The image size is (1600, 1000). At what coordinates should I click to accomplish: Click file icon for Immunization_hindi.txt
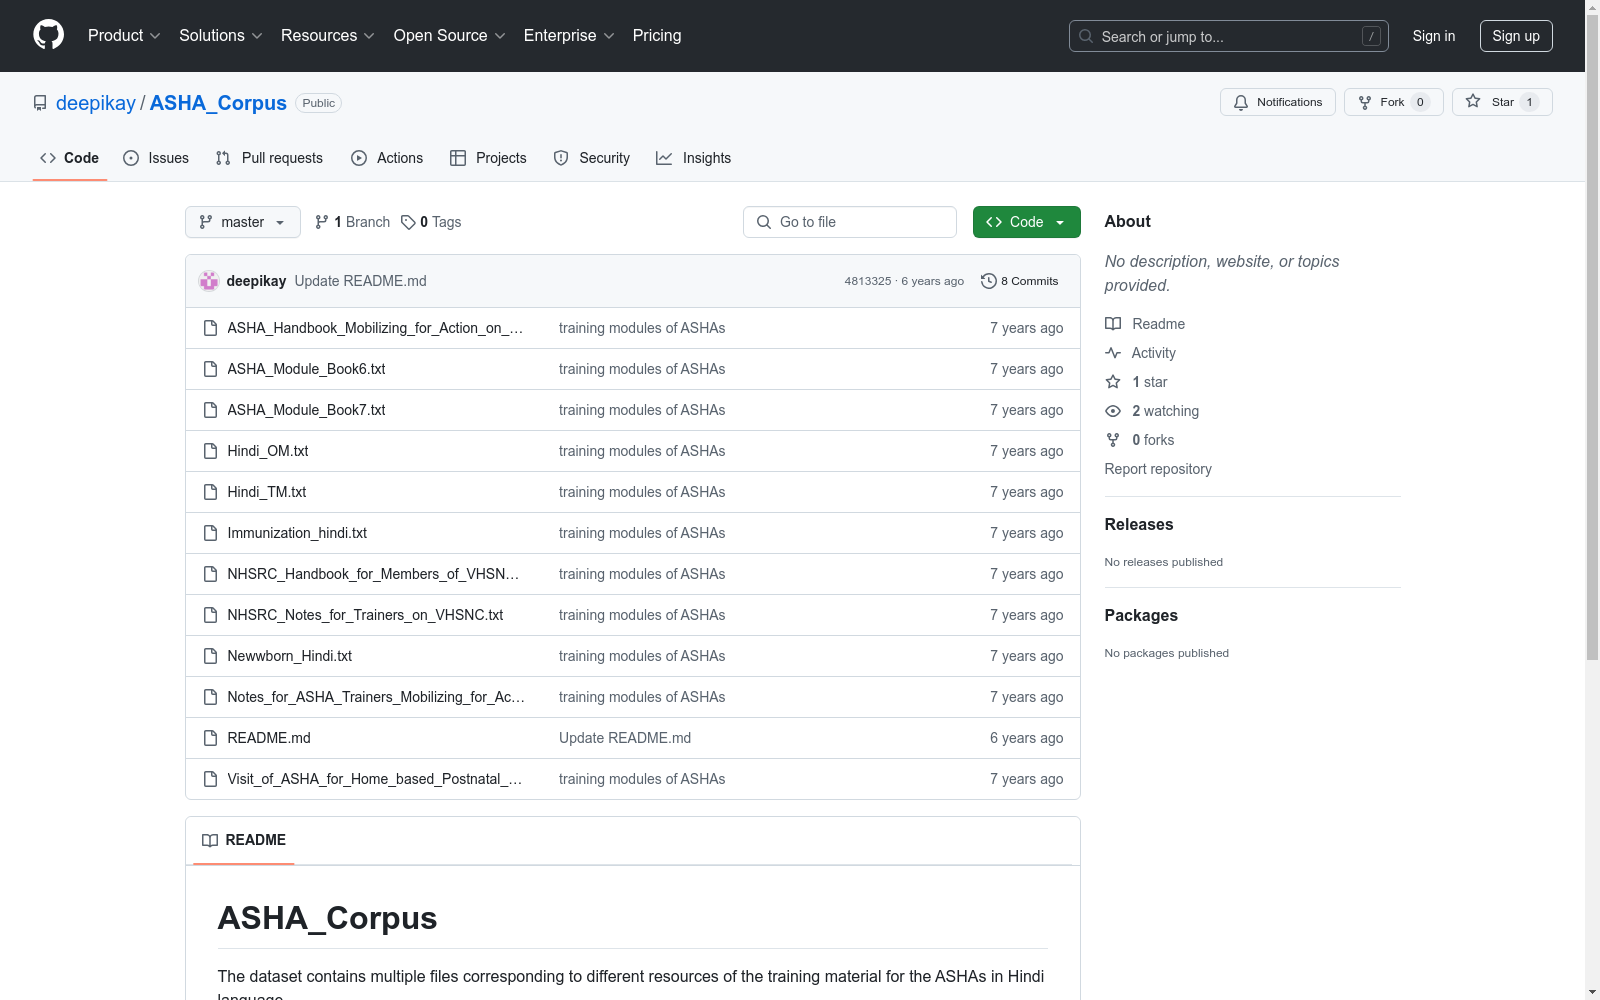click(210, 533)
